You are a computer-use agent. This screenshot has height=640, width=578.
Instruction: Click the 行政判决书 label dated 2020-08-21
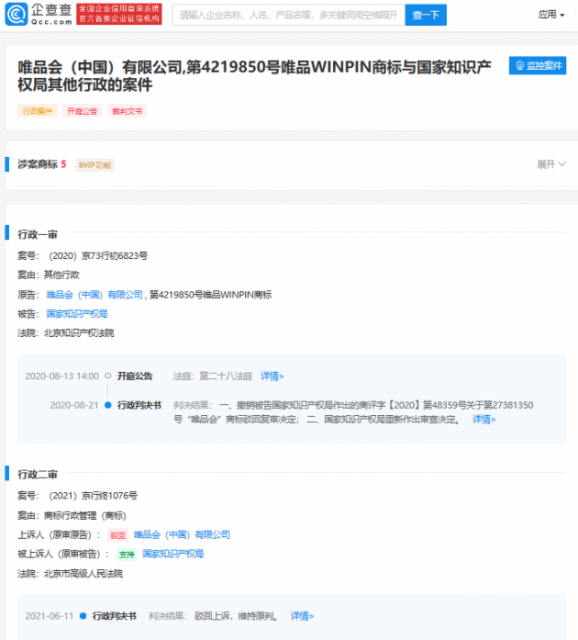point(139,405)
